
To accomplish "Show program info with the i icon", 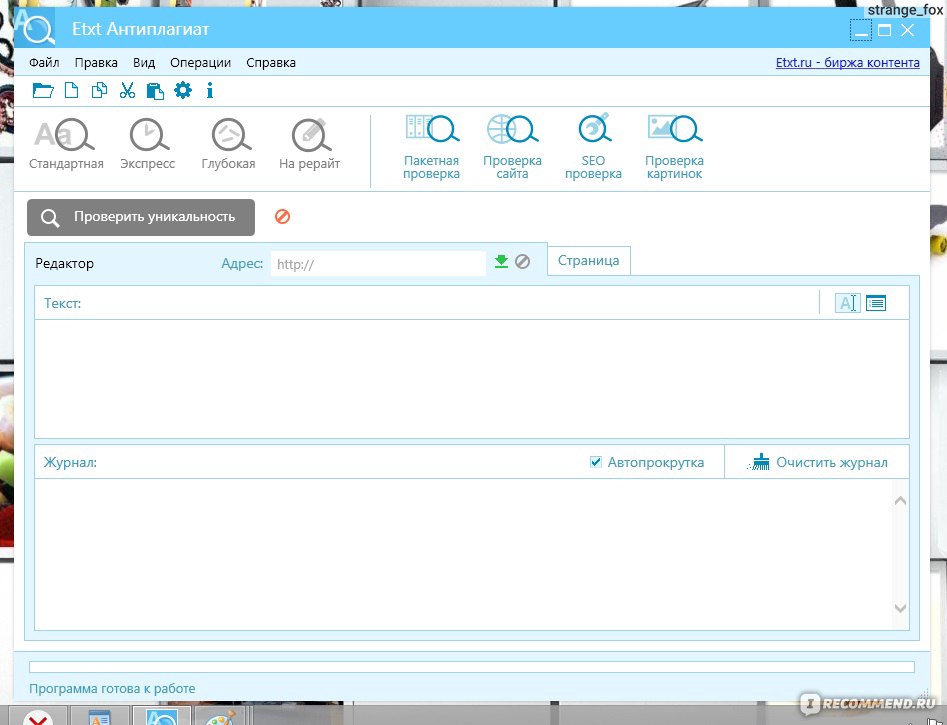I will pos(210,91).
